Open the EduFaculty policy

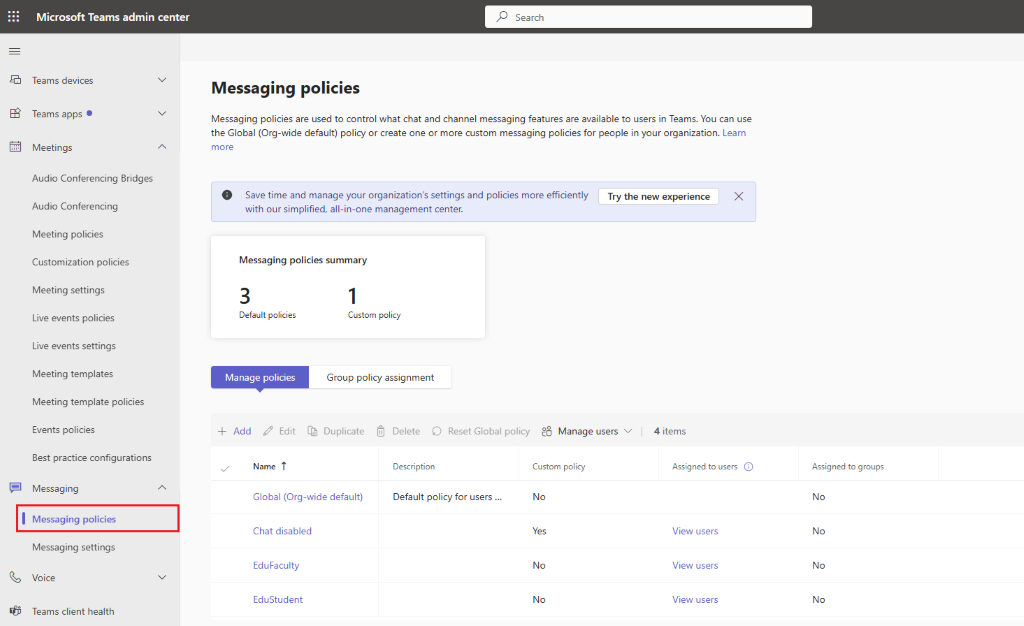(x=276, y=565)
